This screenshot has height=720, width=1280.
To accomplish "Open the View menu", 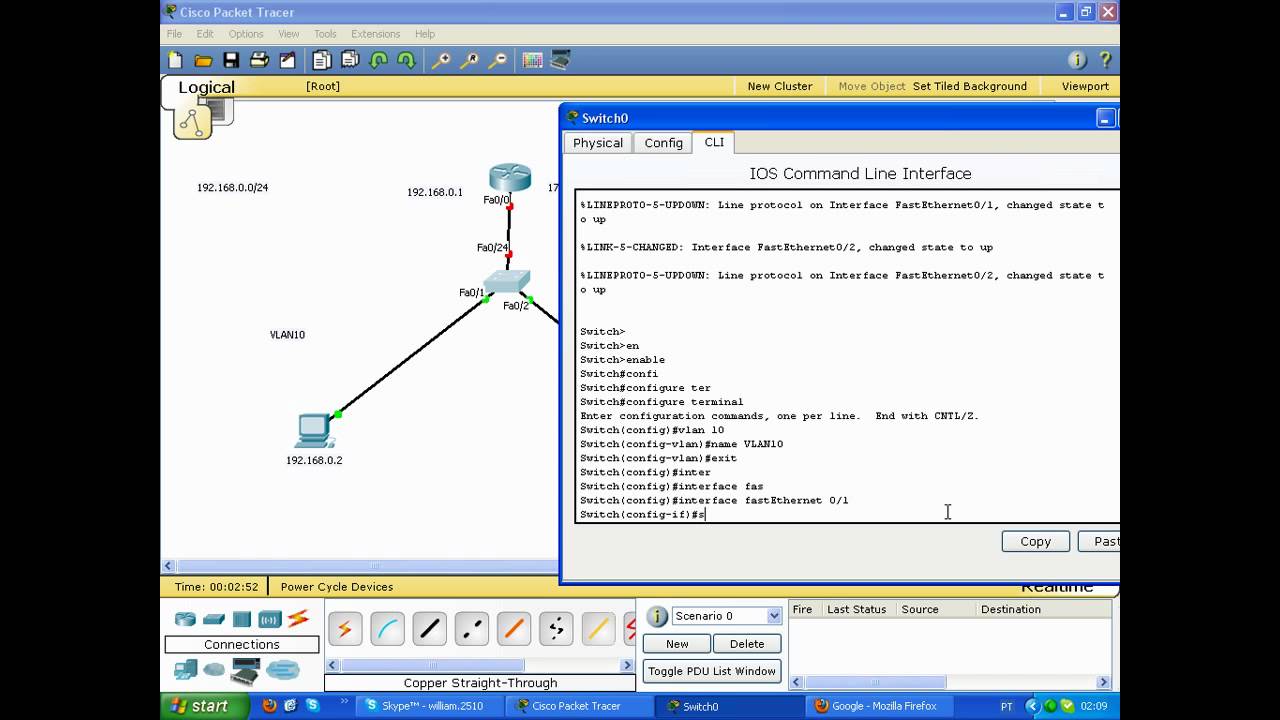I will [289, 34].
